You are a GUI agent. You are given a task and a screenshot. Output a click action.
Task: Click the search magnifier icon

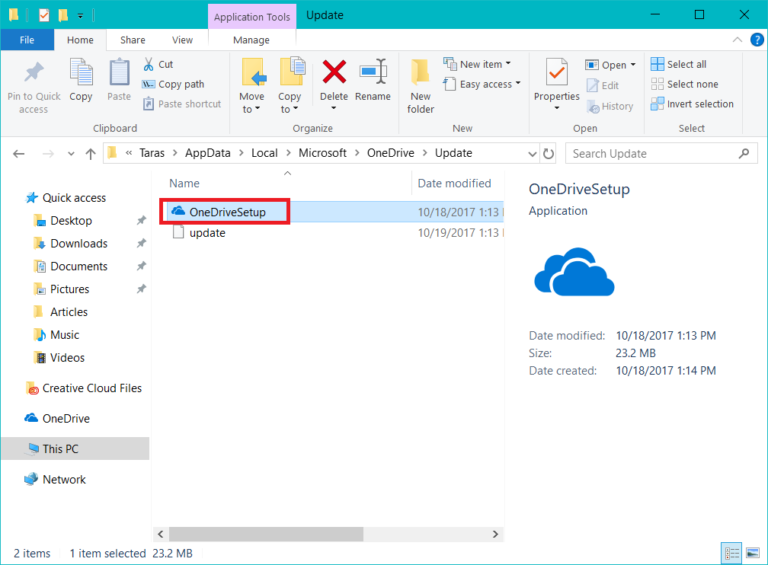(x=744, y=154)
